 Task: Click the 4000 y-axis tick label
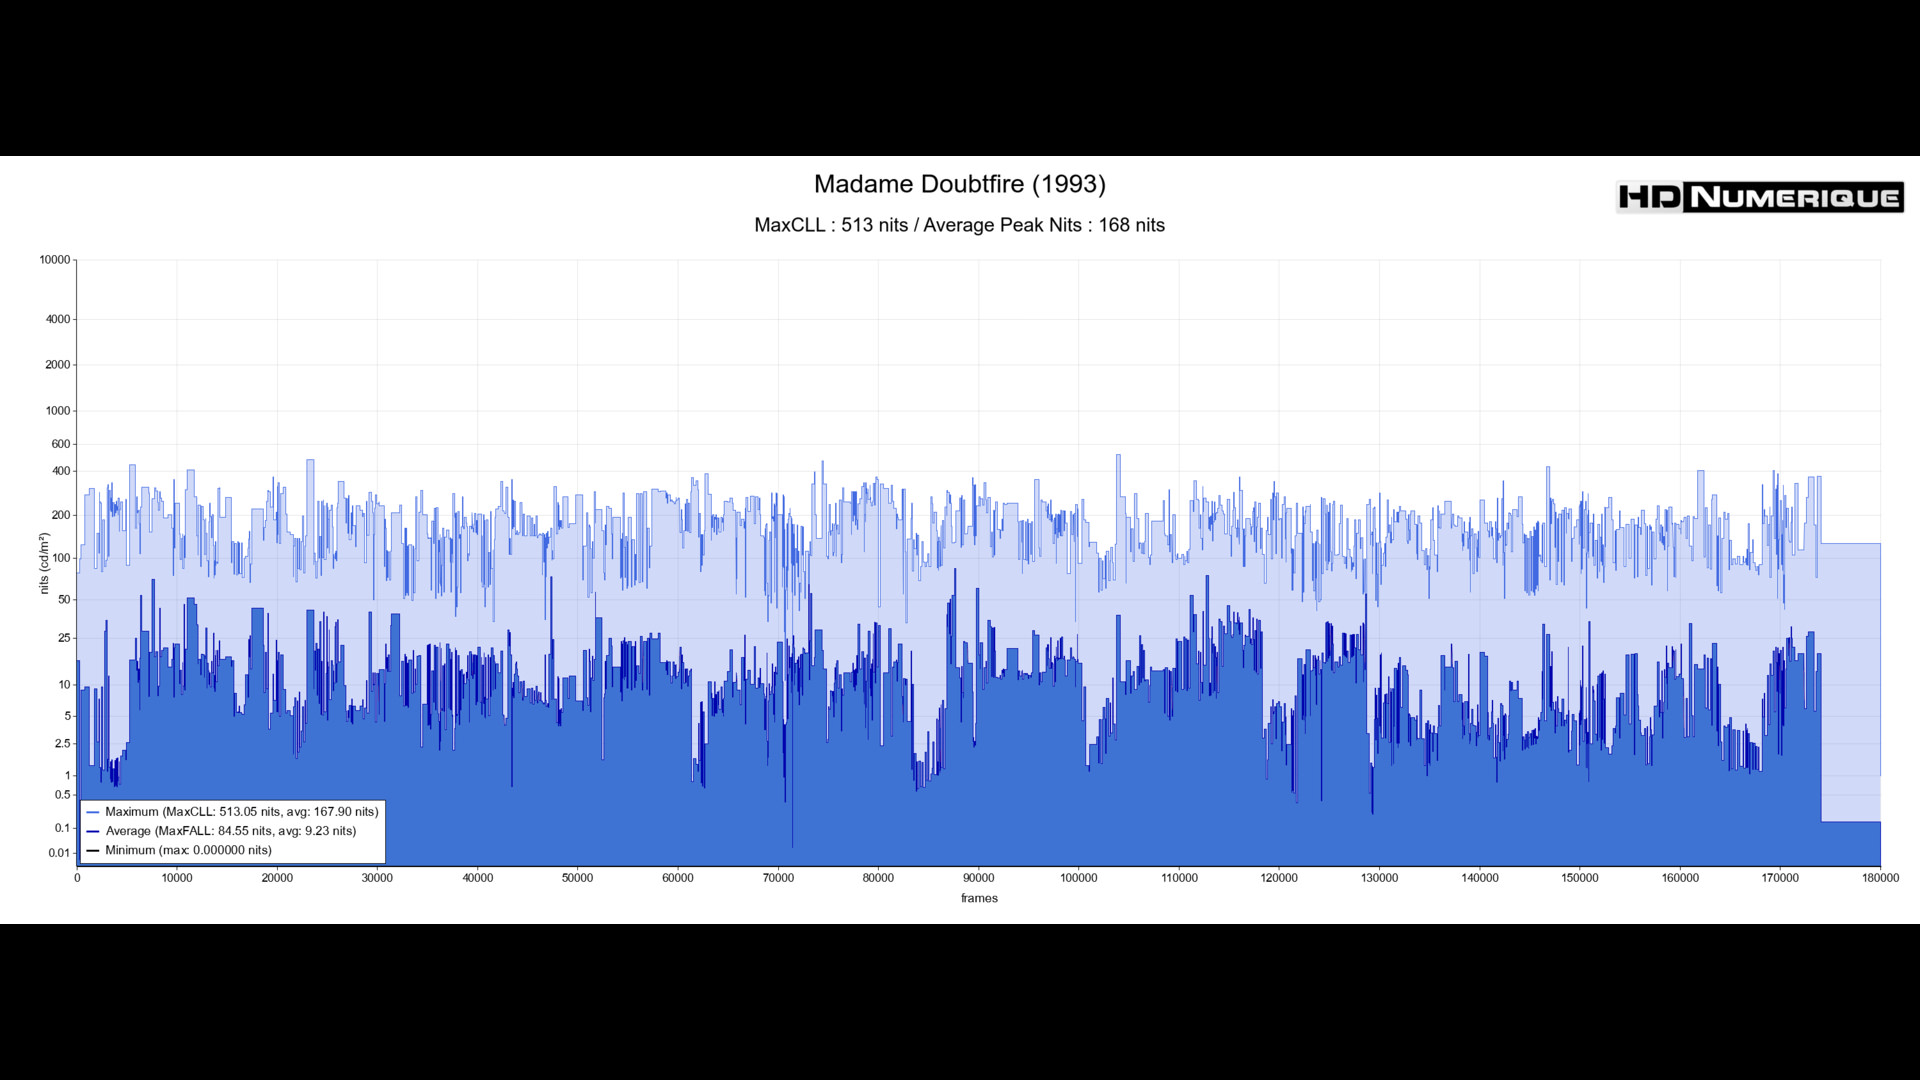click(x=58, y=320)
